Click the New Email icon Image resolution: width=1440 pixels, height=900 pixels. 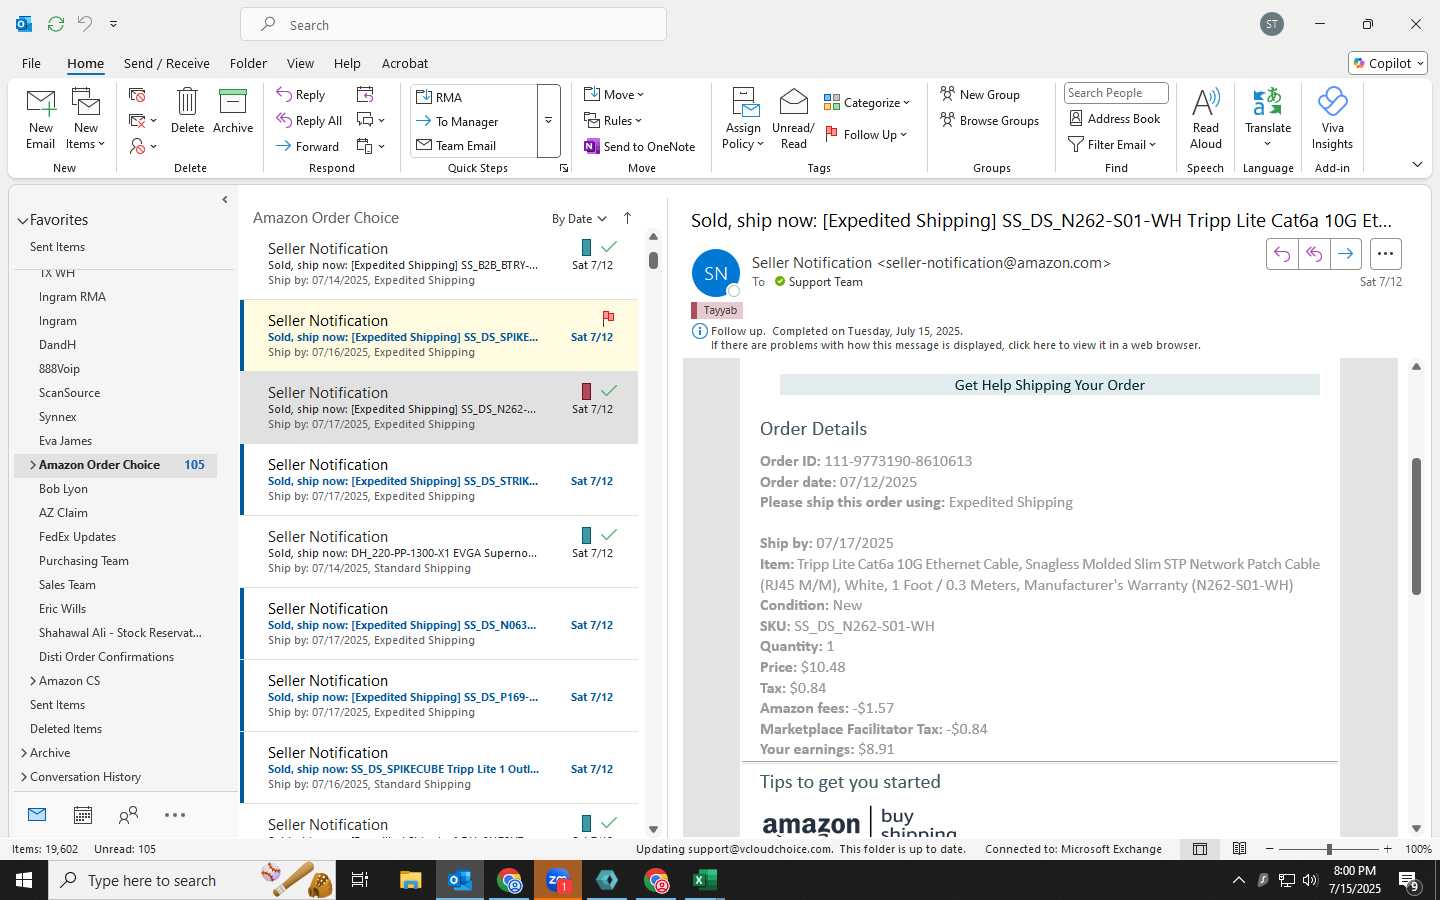coord(41,119)
